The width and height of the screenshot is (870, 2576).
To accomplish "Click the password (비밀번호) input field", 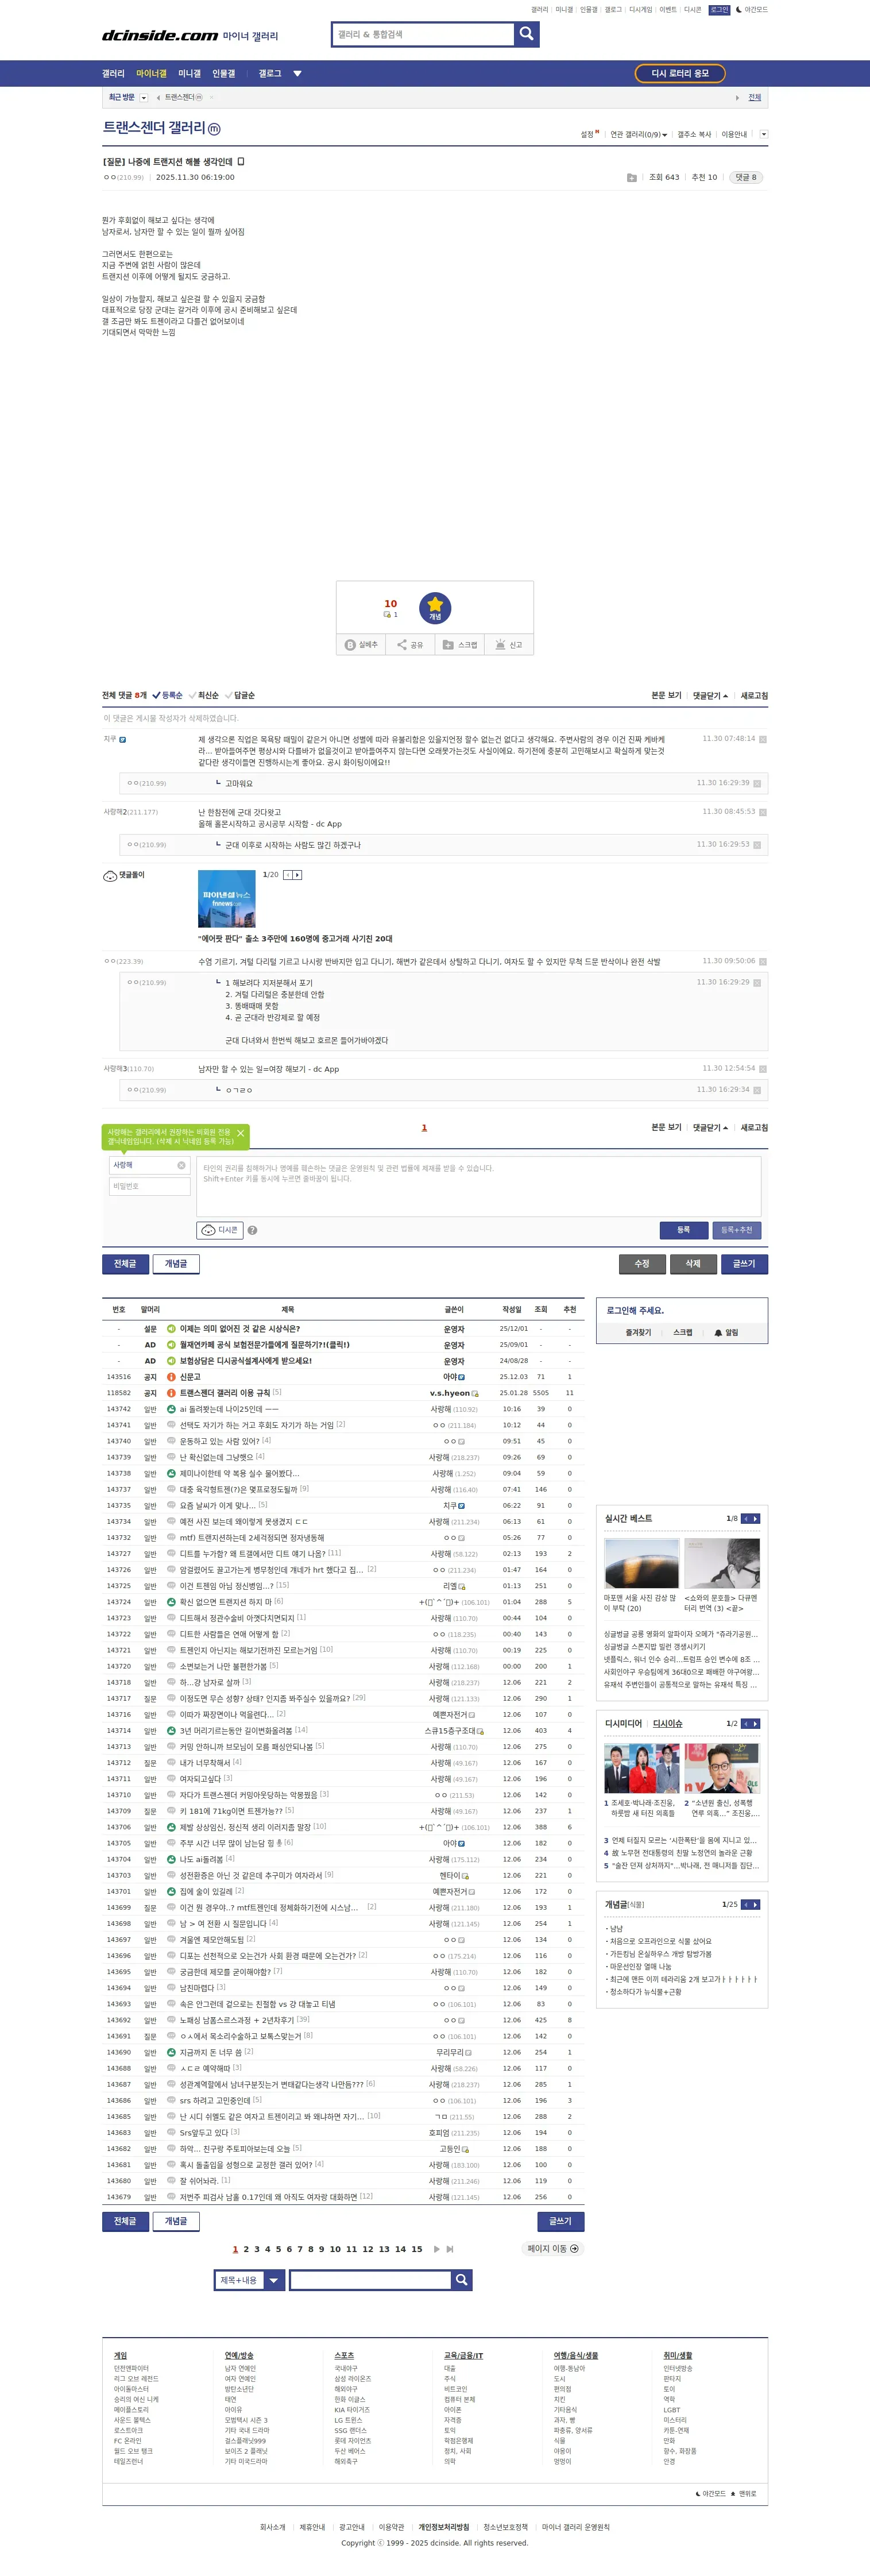I will [x=150, y=1186].
